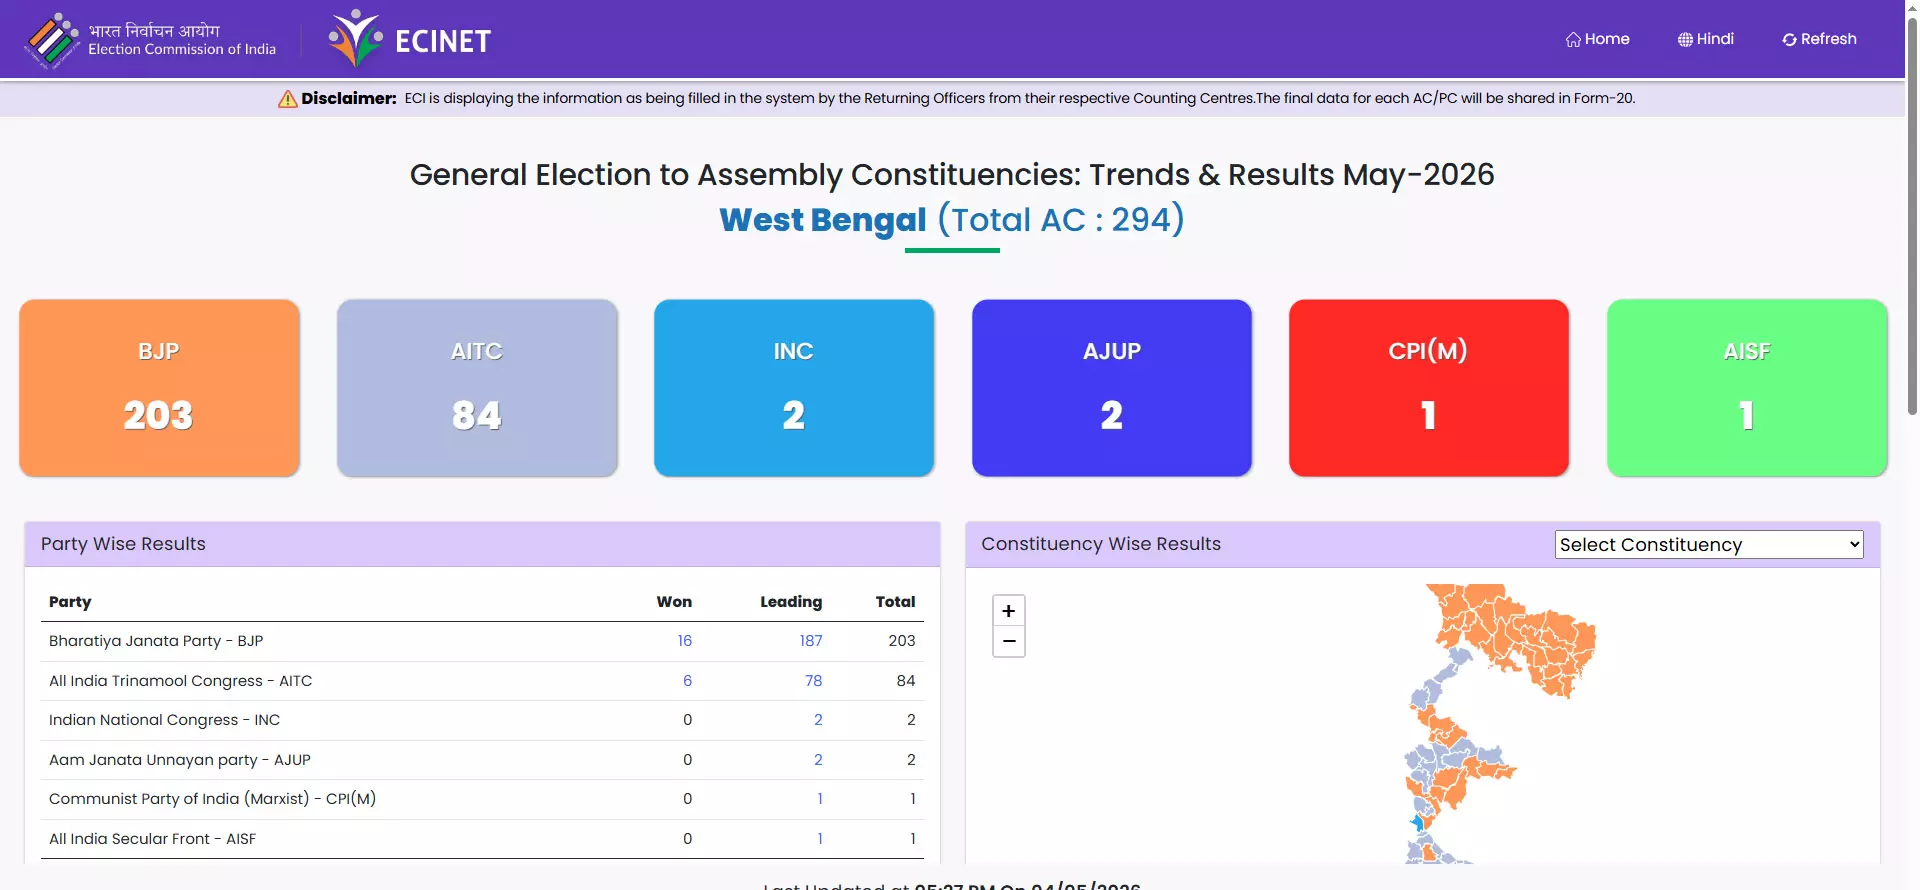The height and width of the screenshot is (890, 1920).
Task: Click the Hindi globe icon
Action: pyautogui.click(x=1685, y=39)
